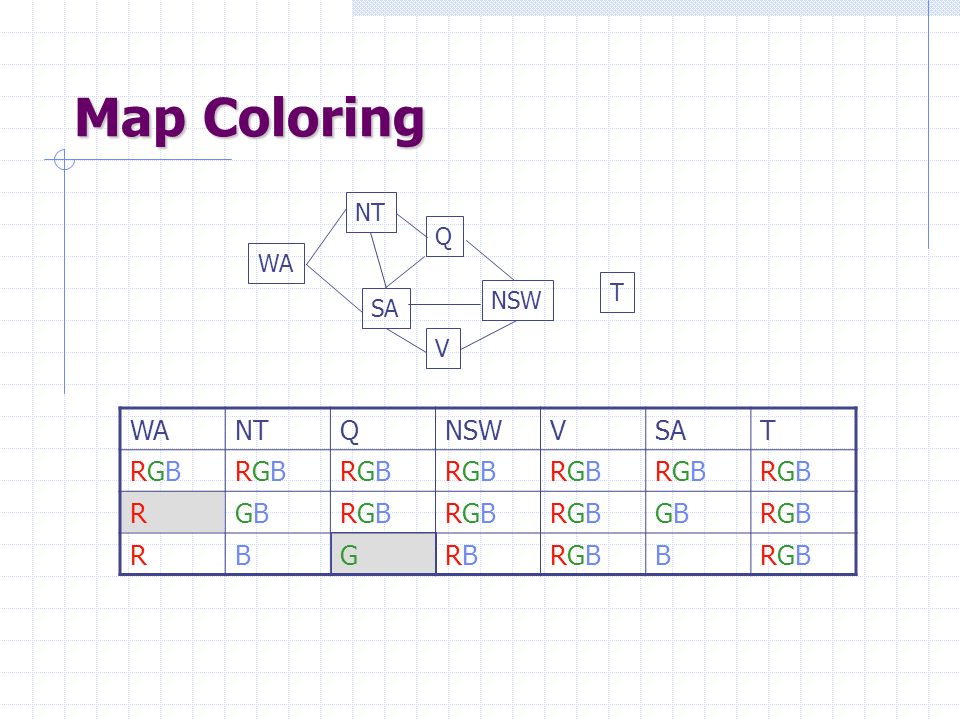
Task: Select the RGB cell directly below the Q header
Action: (383, 471)
